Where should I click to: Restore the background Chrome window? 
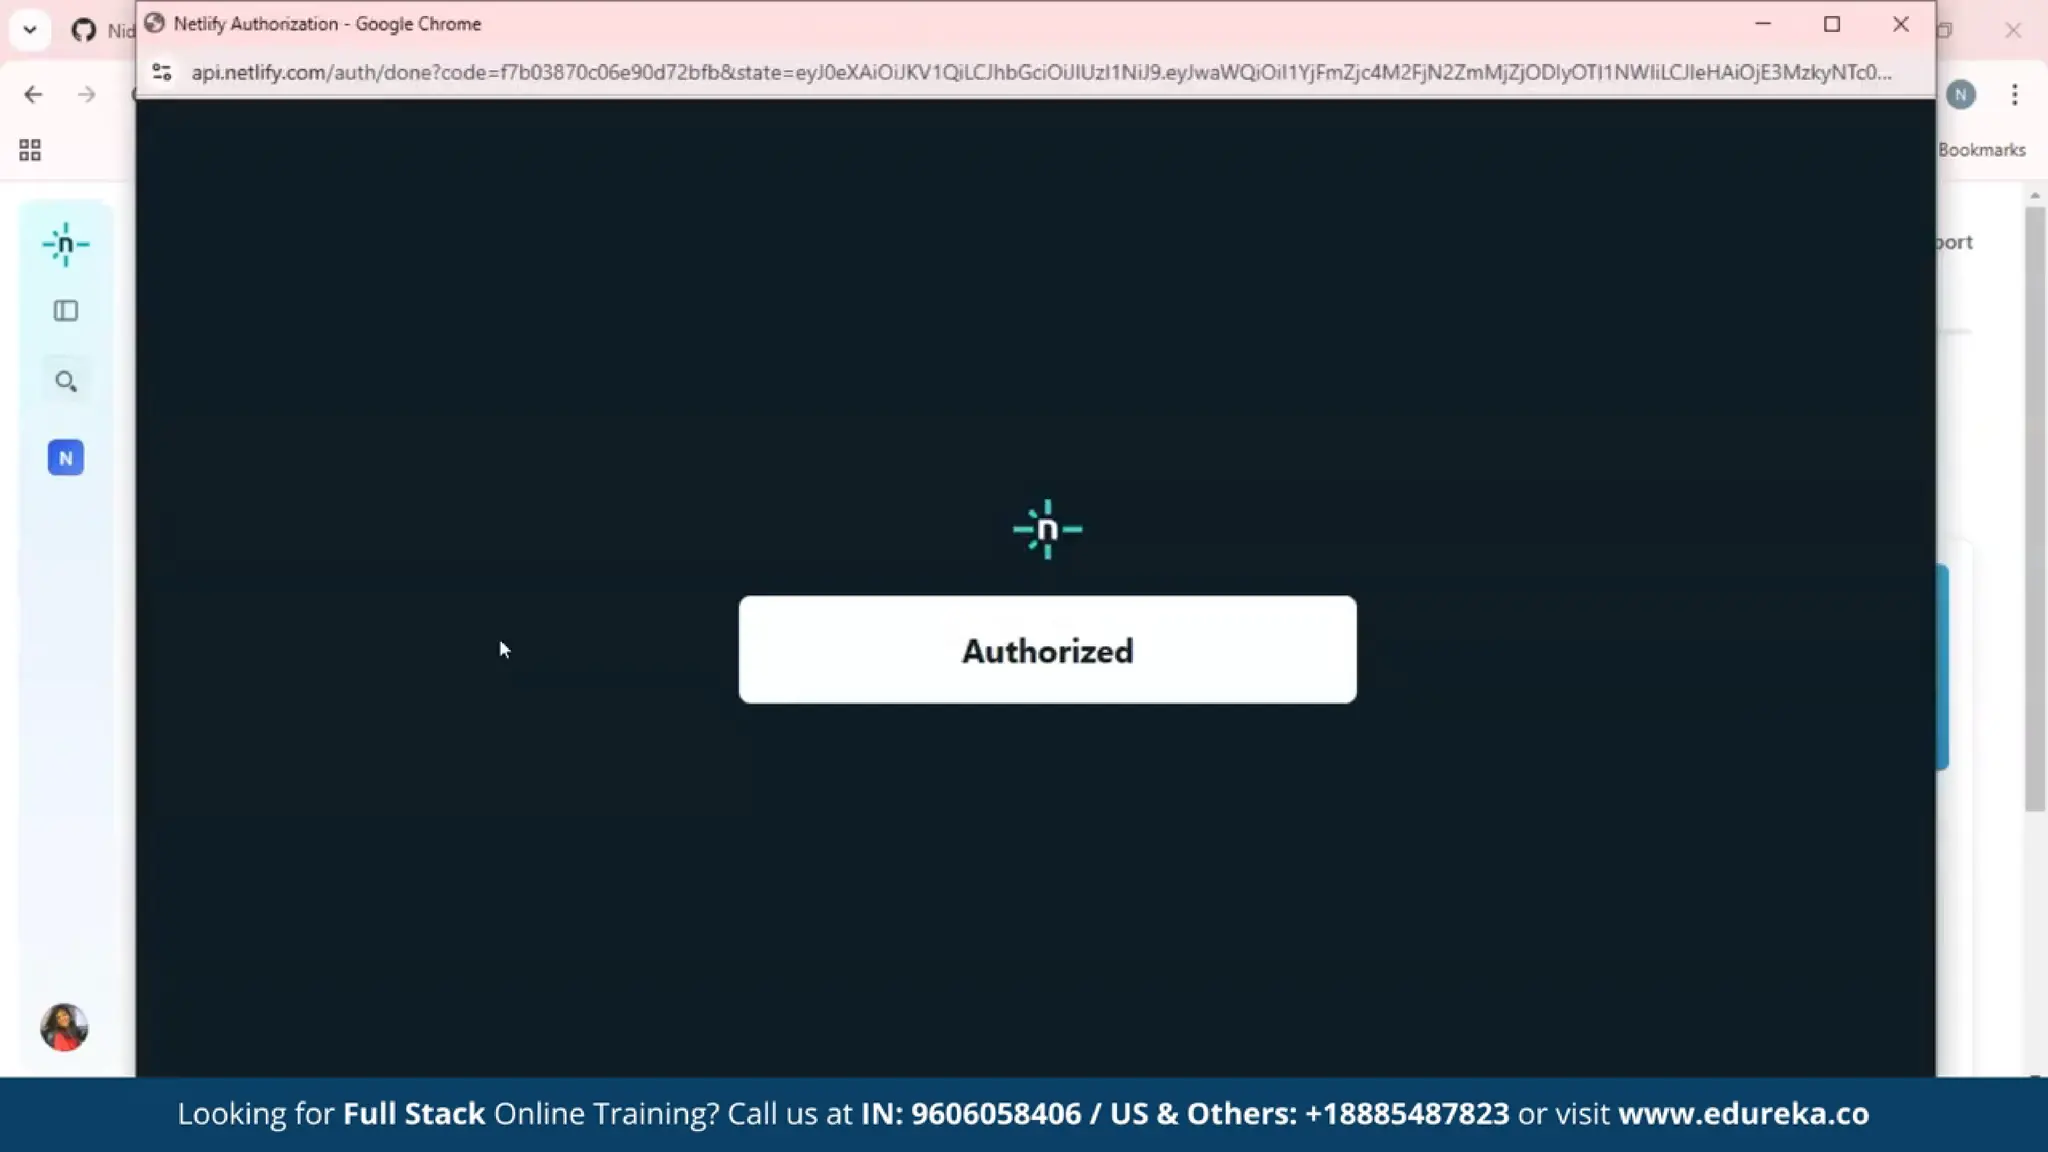tap(1945, 30)
